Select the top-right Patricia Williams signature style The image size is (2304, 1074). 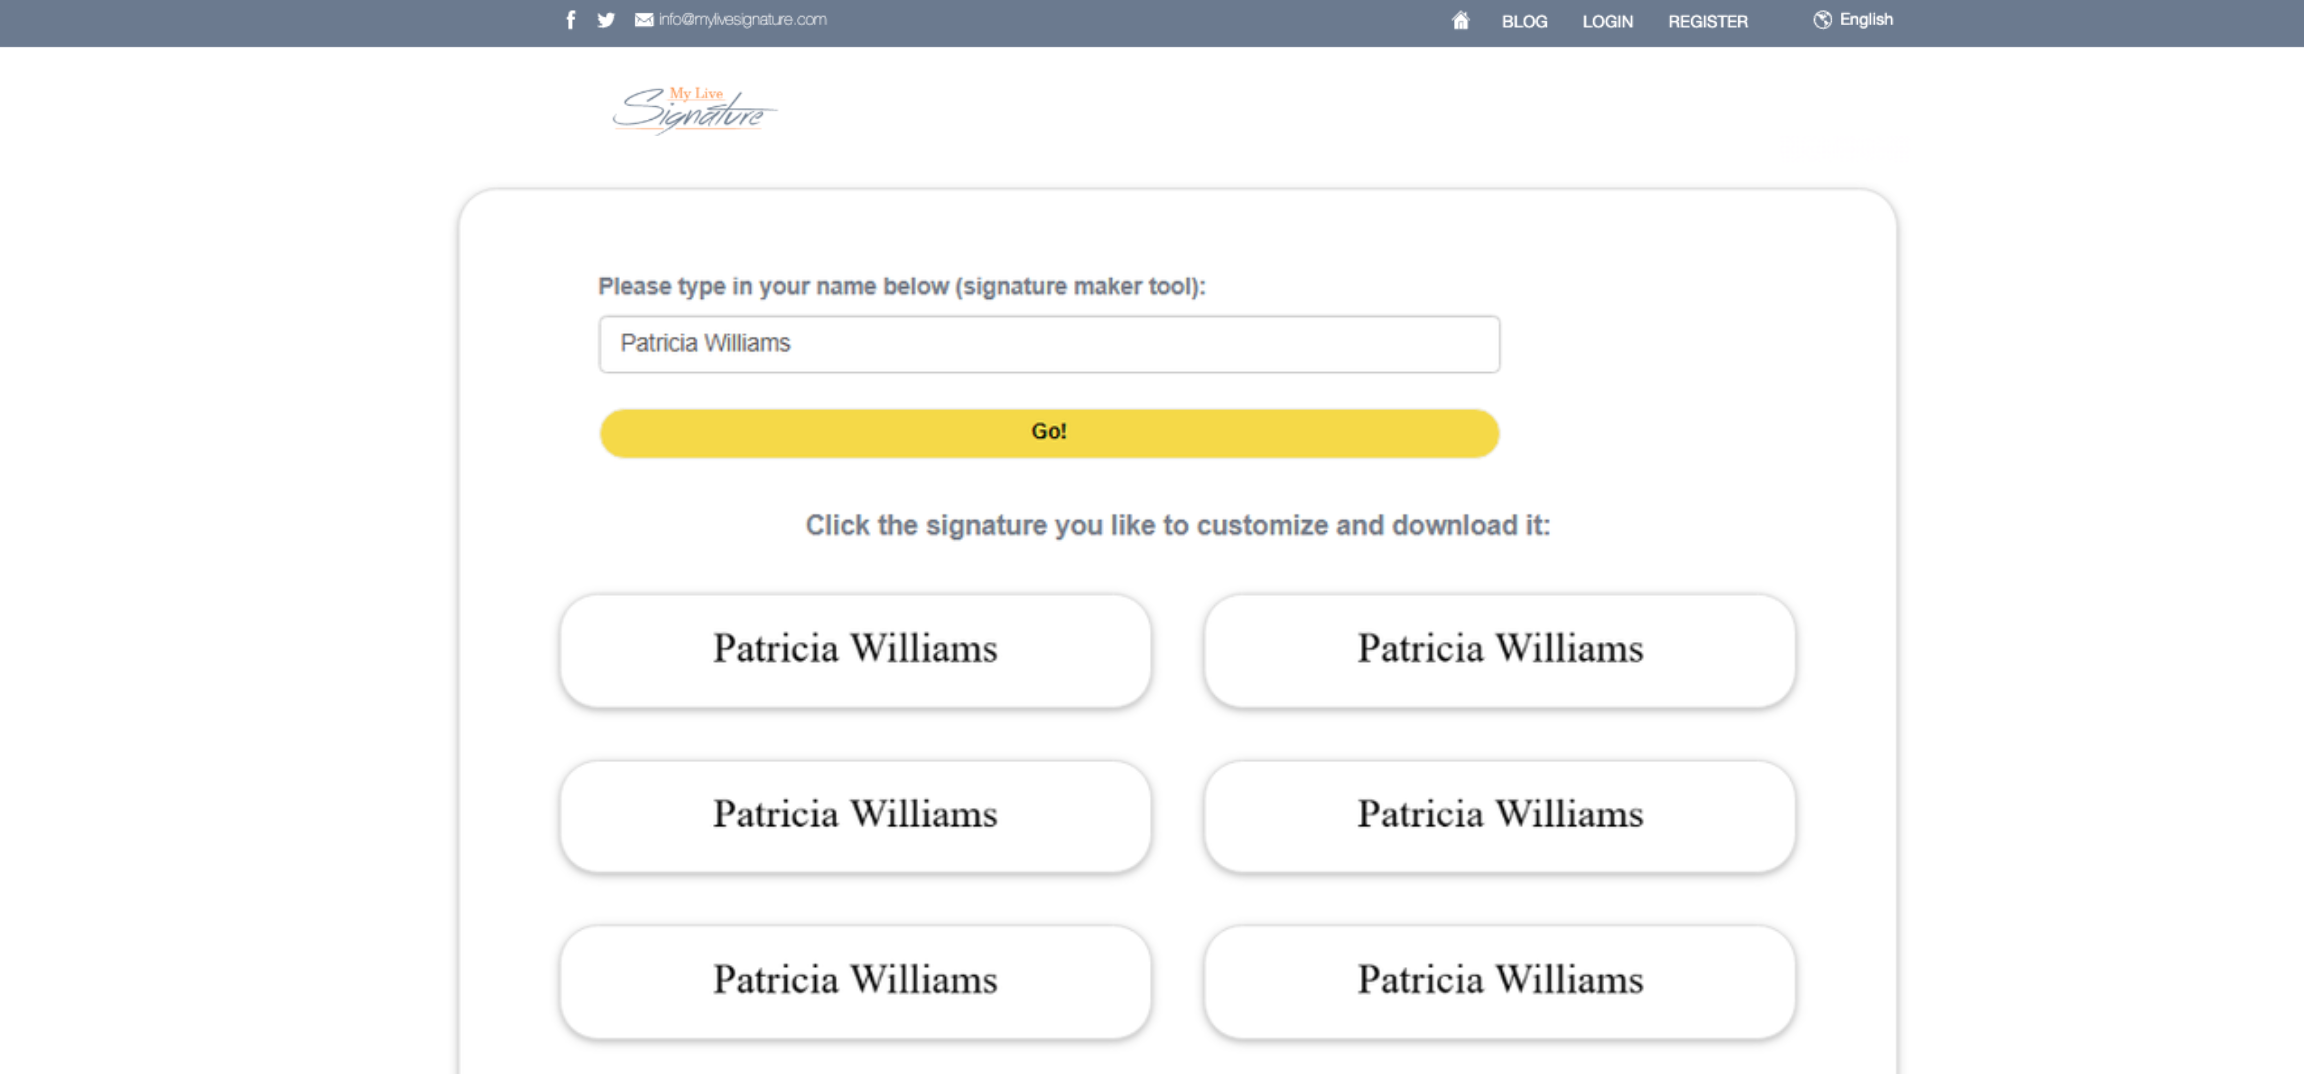[x=1499, y=649]
